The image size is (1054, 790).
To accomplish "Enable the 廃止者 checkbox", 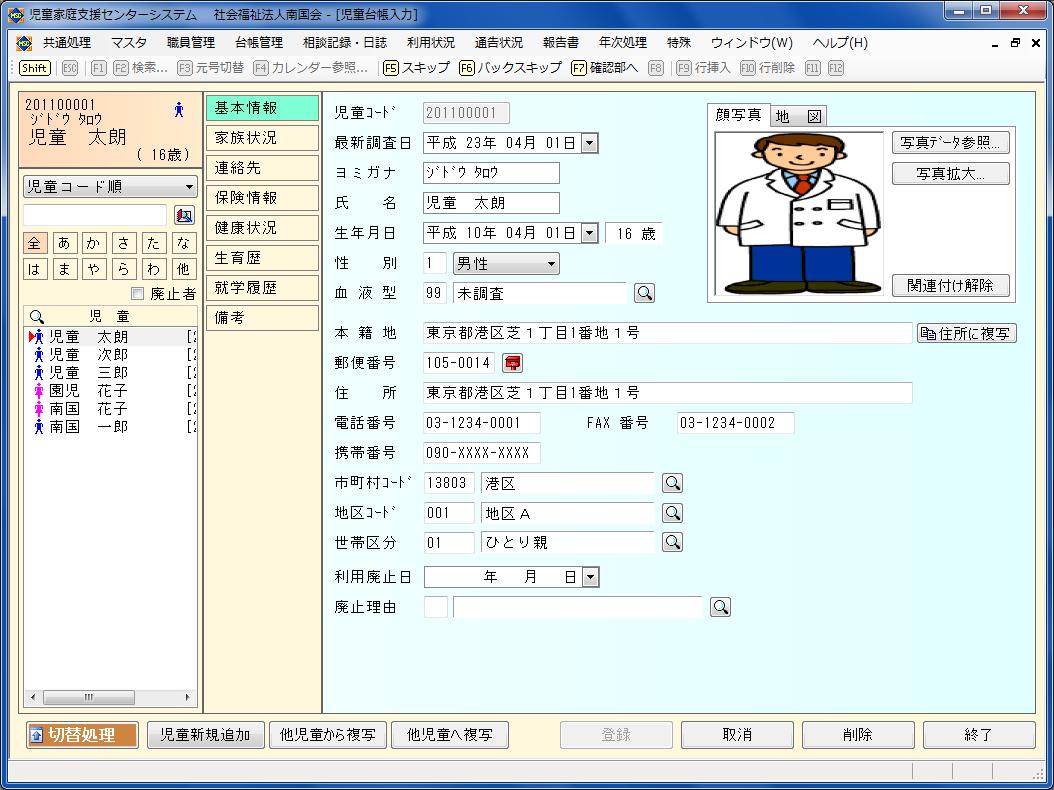I will tap(138, 294).
